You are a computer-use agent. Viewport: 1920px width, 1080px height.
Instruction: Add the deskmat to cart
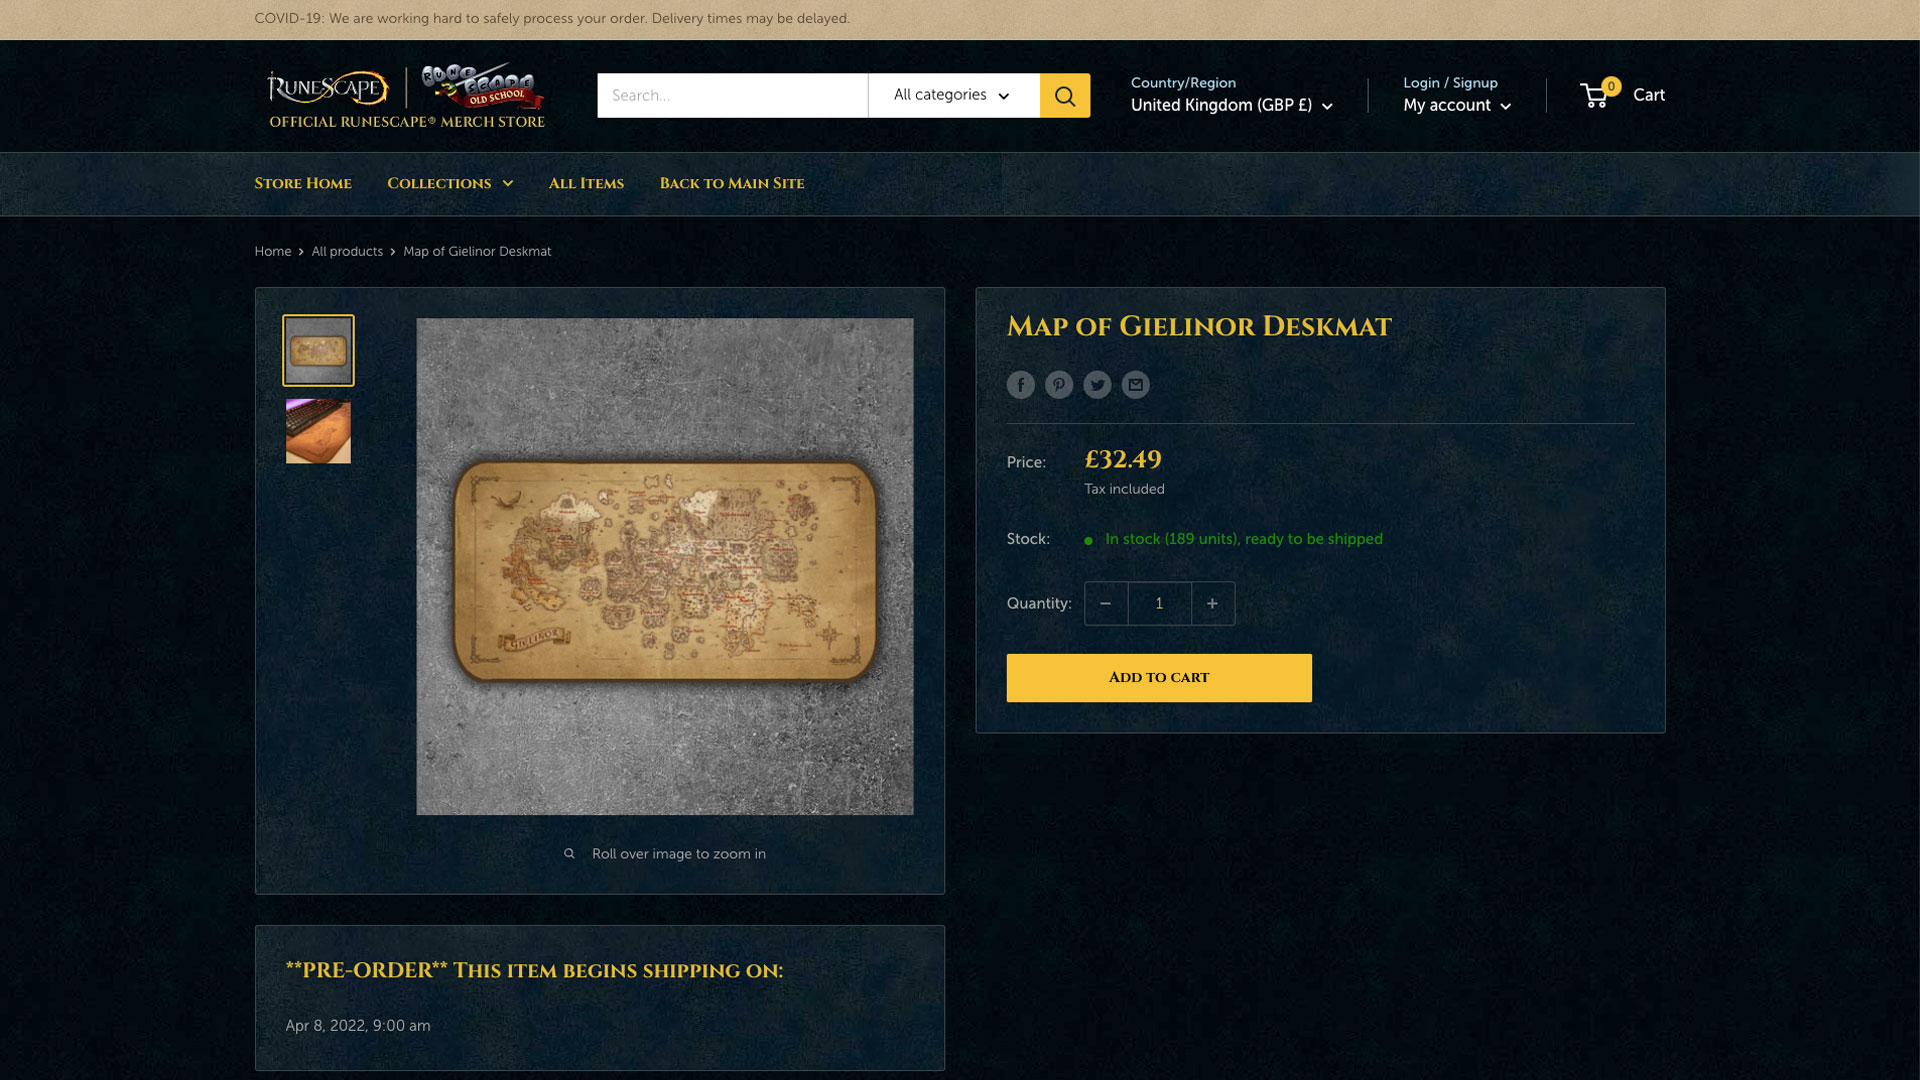tap(1159, 678)
